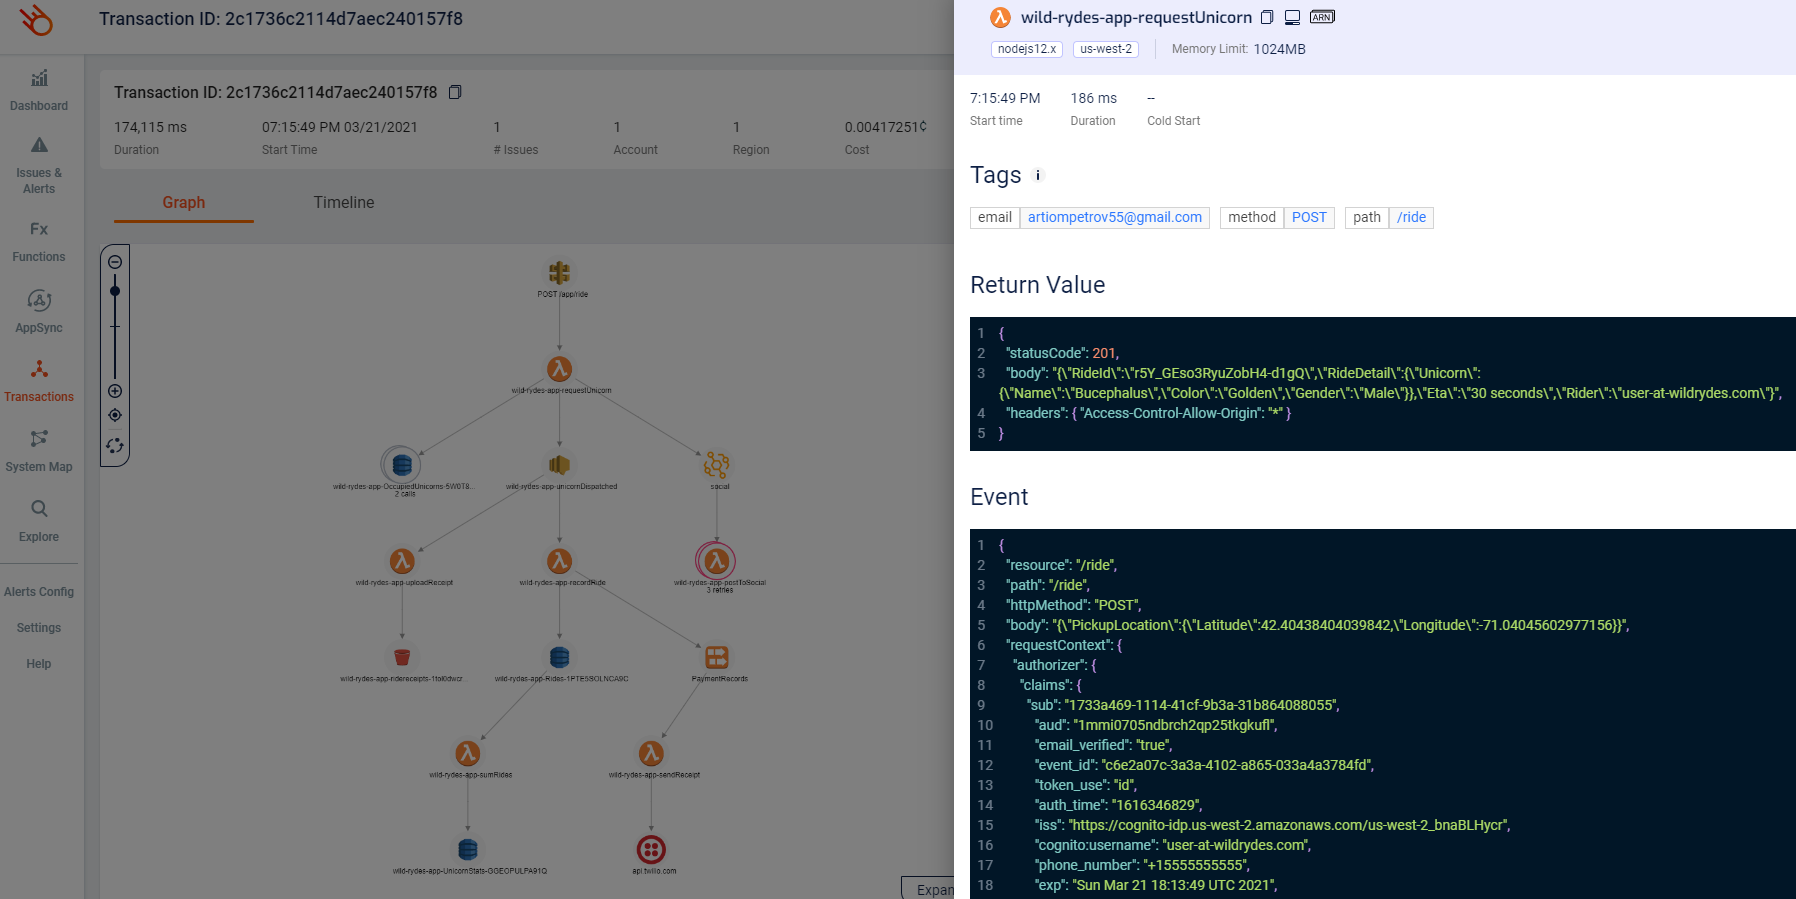The height and width of the screenshot is (899, 1796).
Task: Click the /ride path tag value
Action: [x=1411, y=217]
